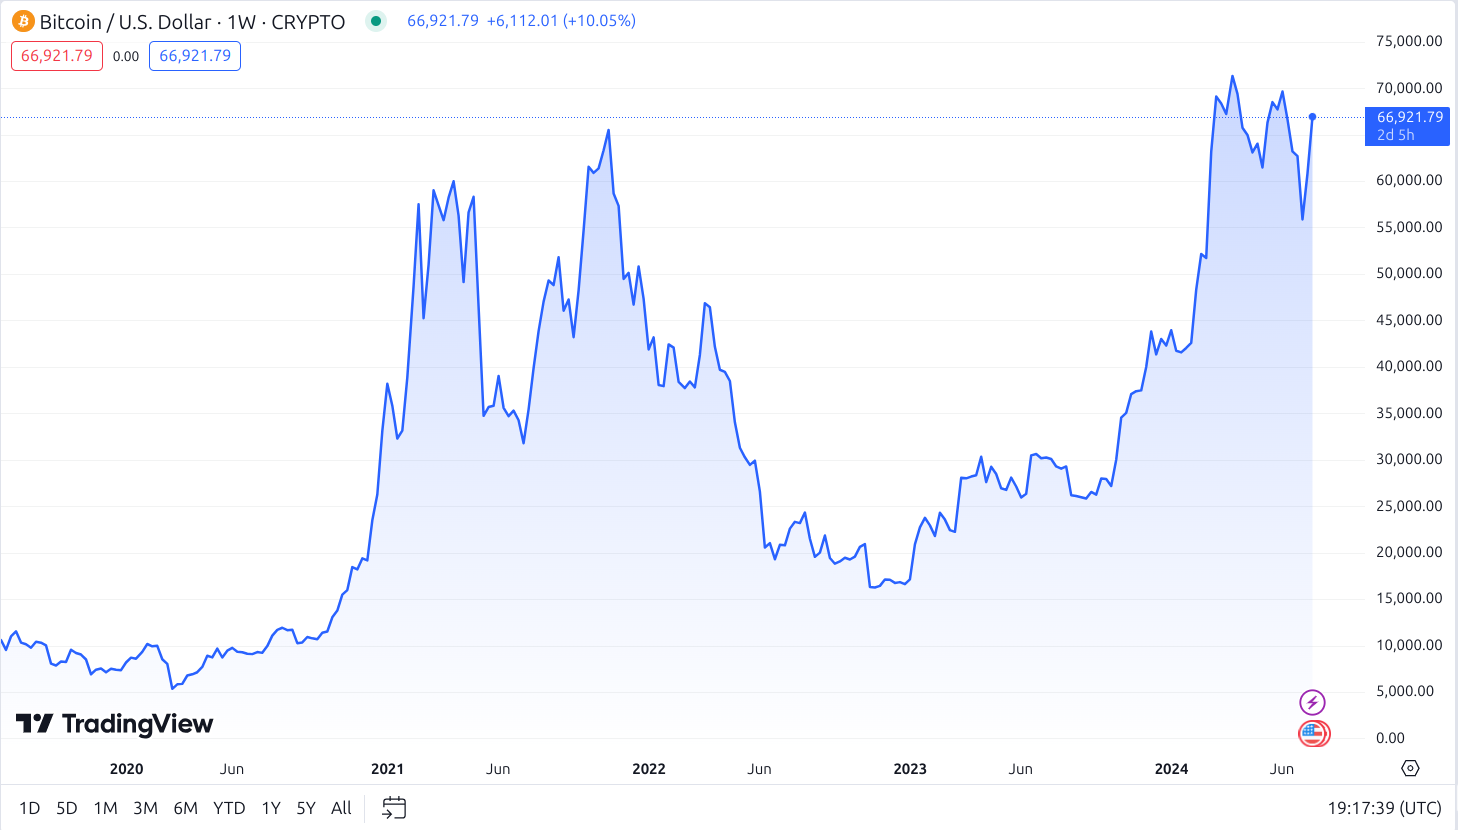Image resolution: width=1458 pixels, height=830 pixels.
Task: Click the current price label on the price axis
Action: [1407, 126]
